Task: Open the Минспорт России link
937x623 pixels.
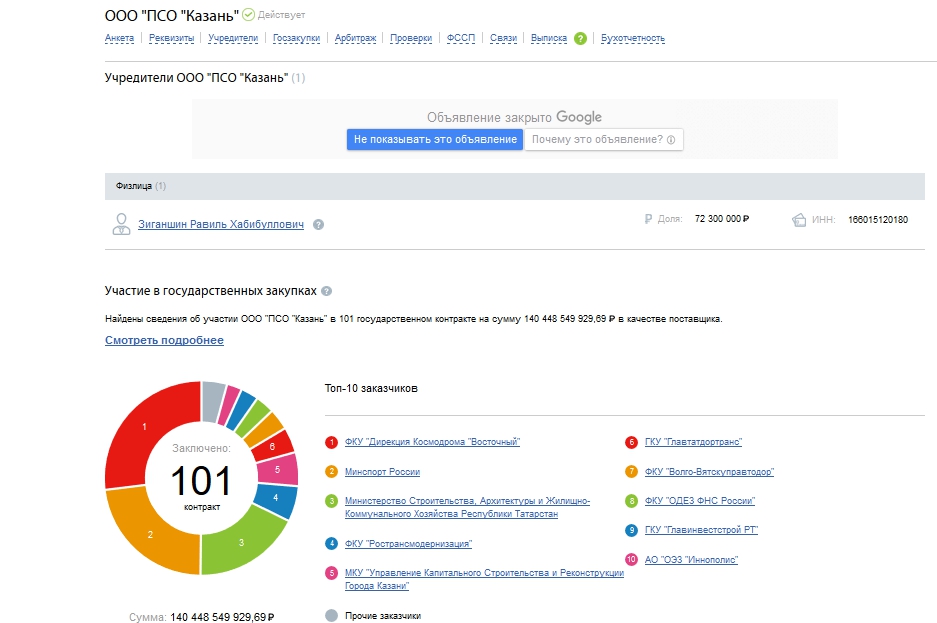Action: (382, 472)
